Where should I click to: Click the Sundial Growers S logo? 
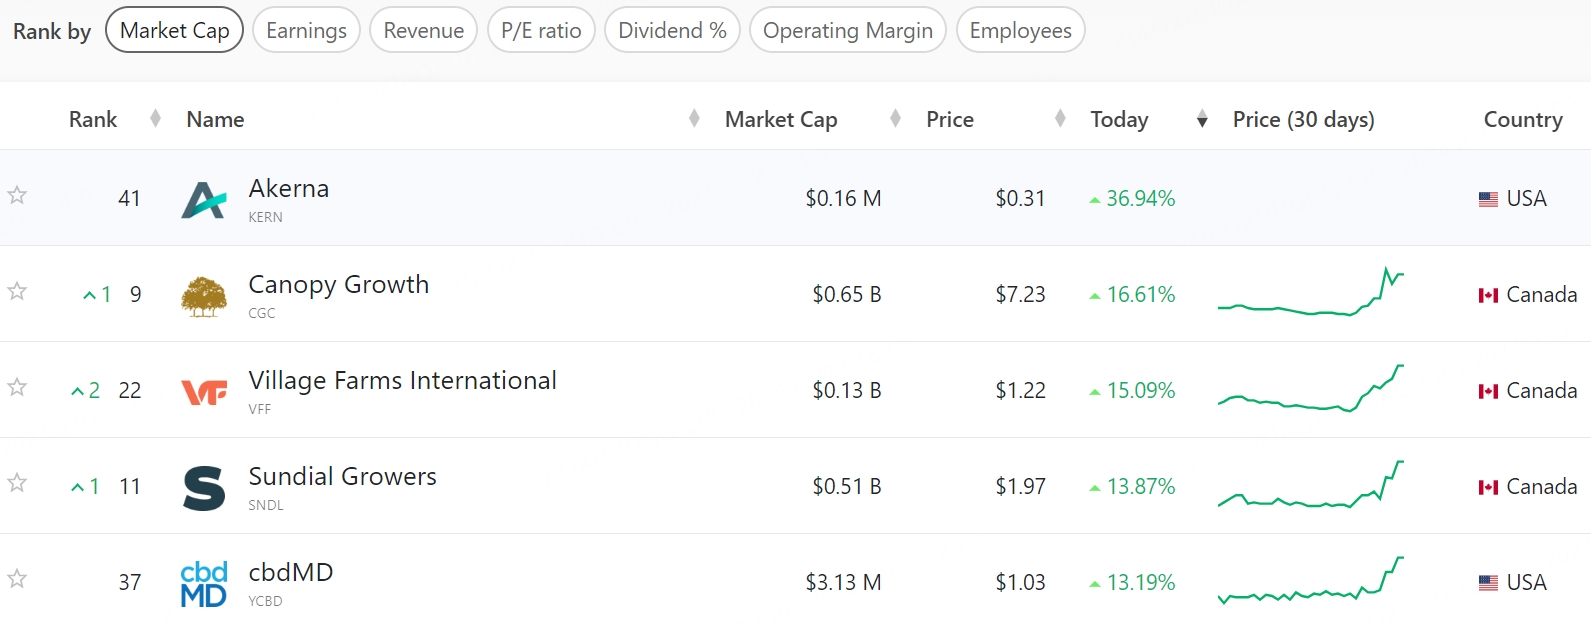(203, 488)
